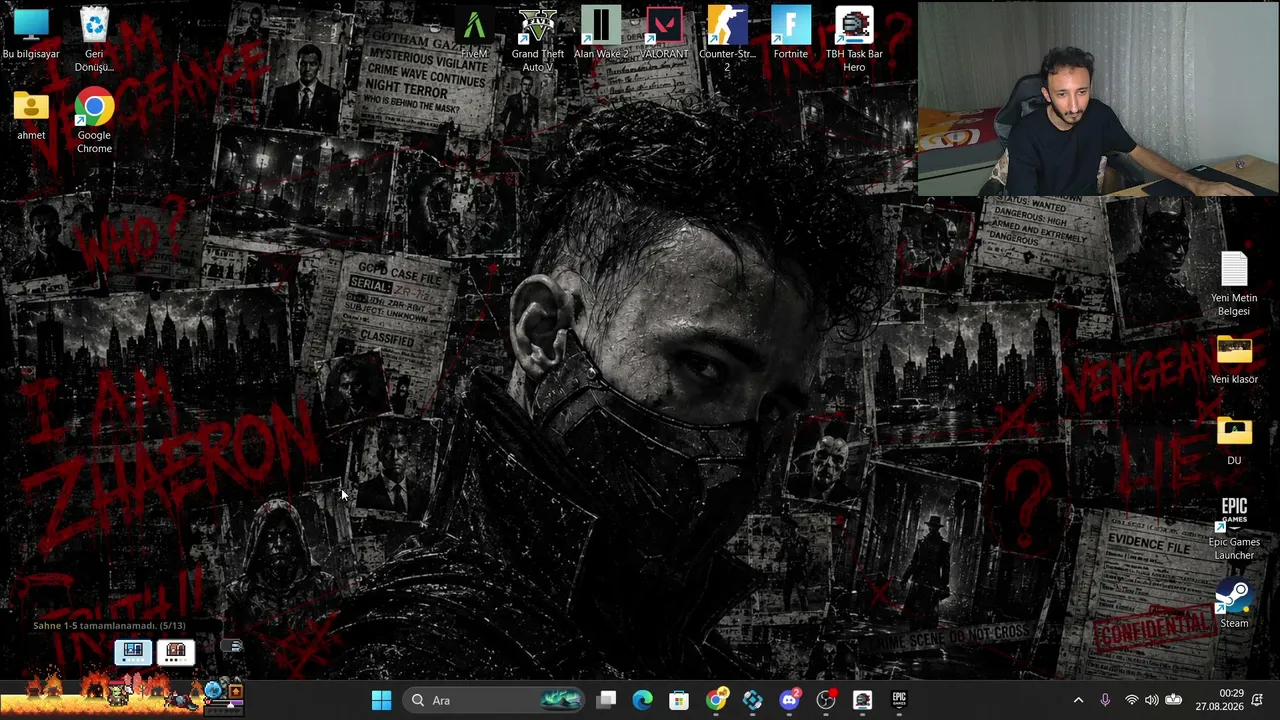Image resolution: width=1280 pixels, height=720 pixels.
Task: Open Microsoft Store from the taskbar
Action: click(679, 700)
